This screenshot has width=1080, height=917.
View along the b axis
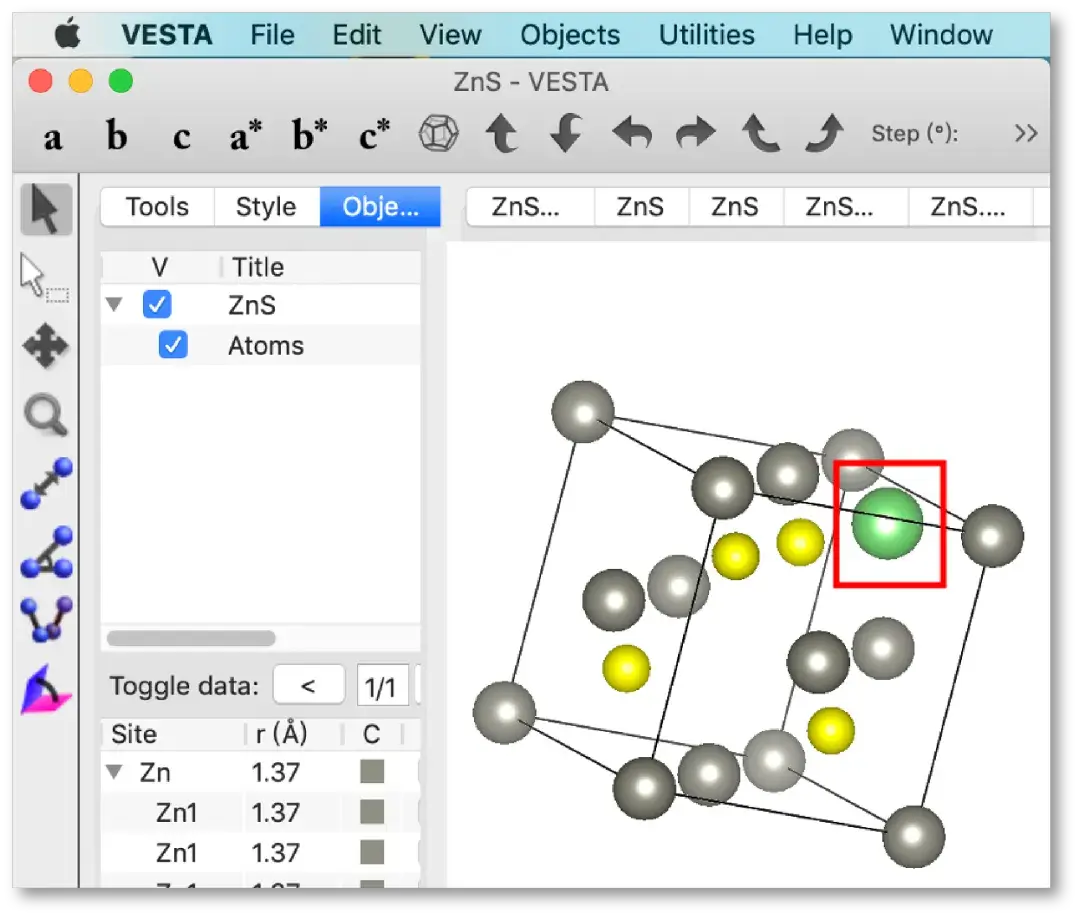[116, 134]
